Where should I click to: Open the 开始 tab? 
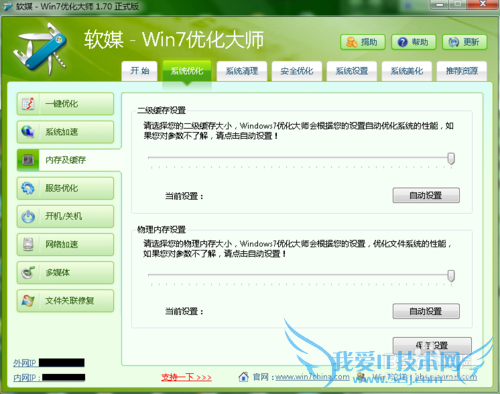click(139, 71)
